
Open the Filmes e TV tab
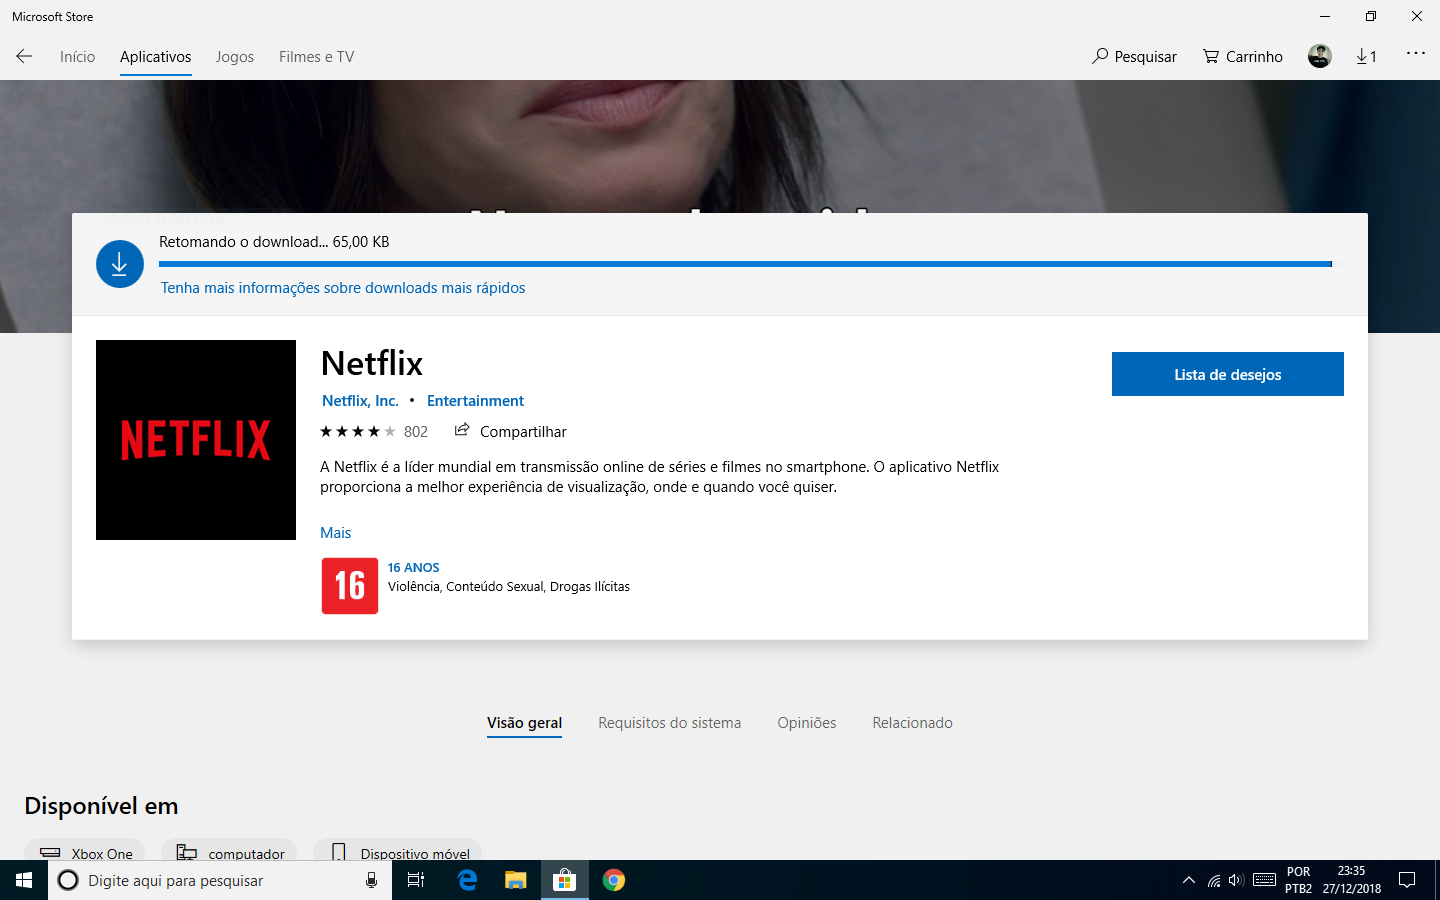[x=316, y=57]
